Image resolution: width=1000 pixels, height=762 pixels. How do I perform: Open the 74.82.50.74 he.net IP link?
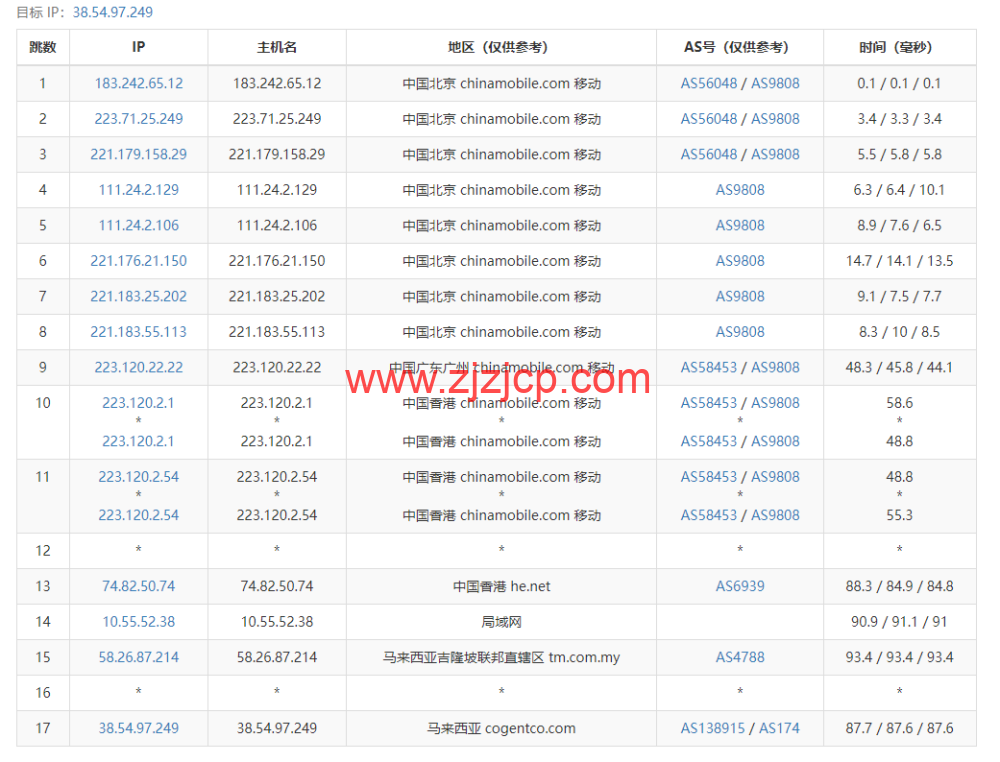(138, 586)
